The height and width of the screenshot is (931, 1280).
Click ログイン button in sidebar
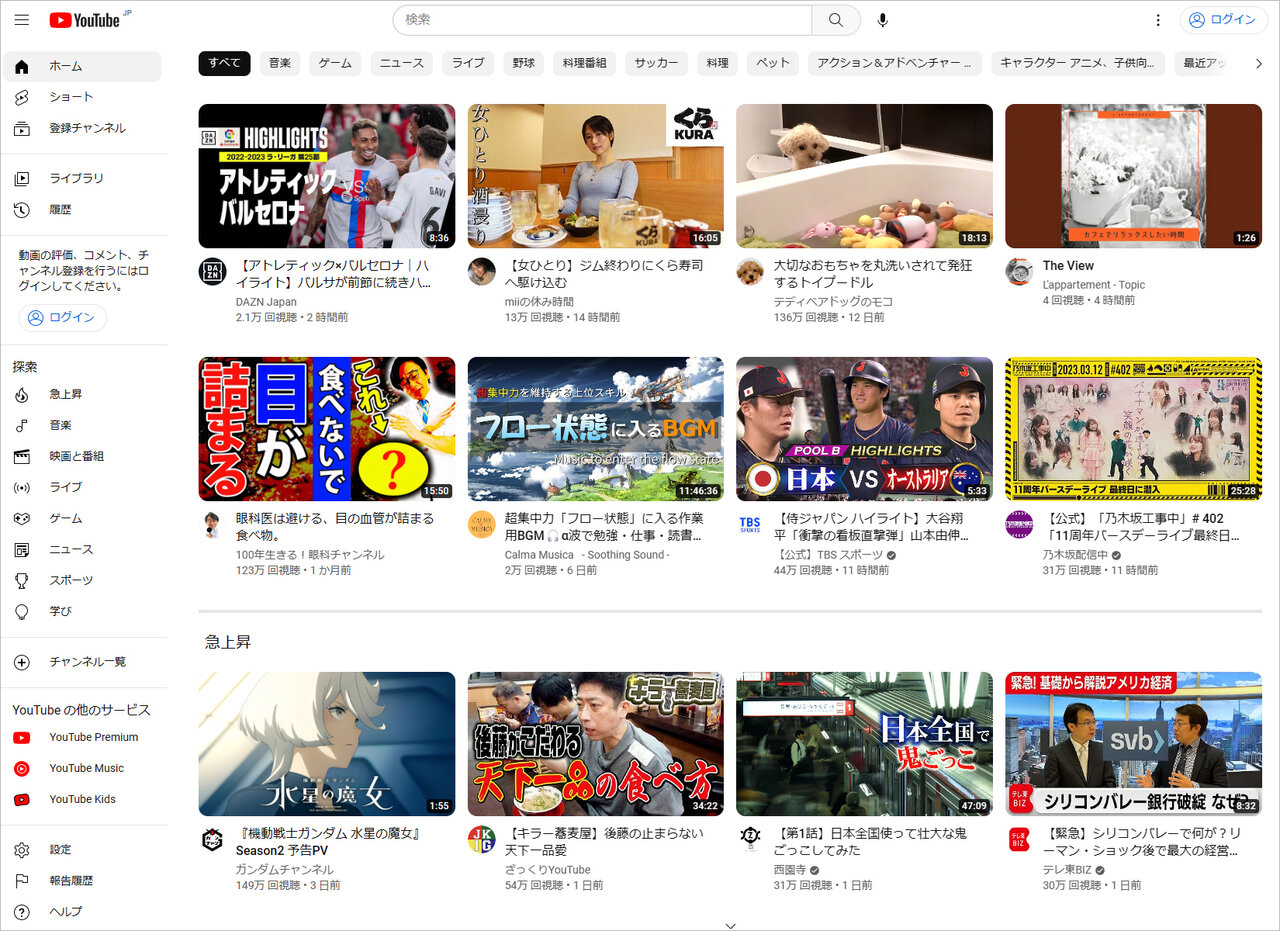pyautogui.click(x=63, y=318)
